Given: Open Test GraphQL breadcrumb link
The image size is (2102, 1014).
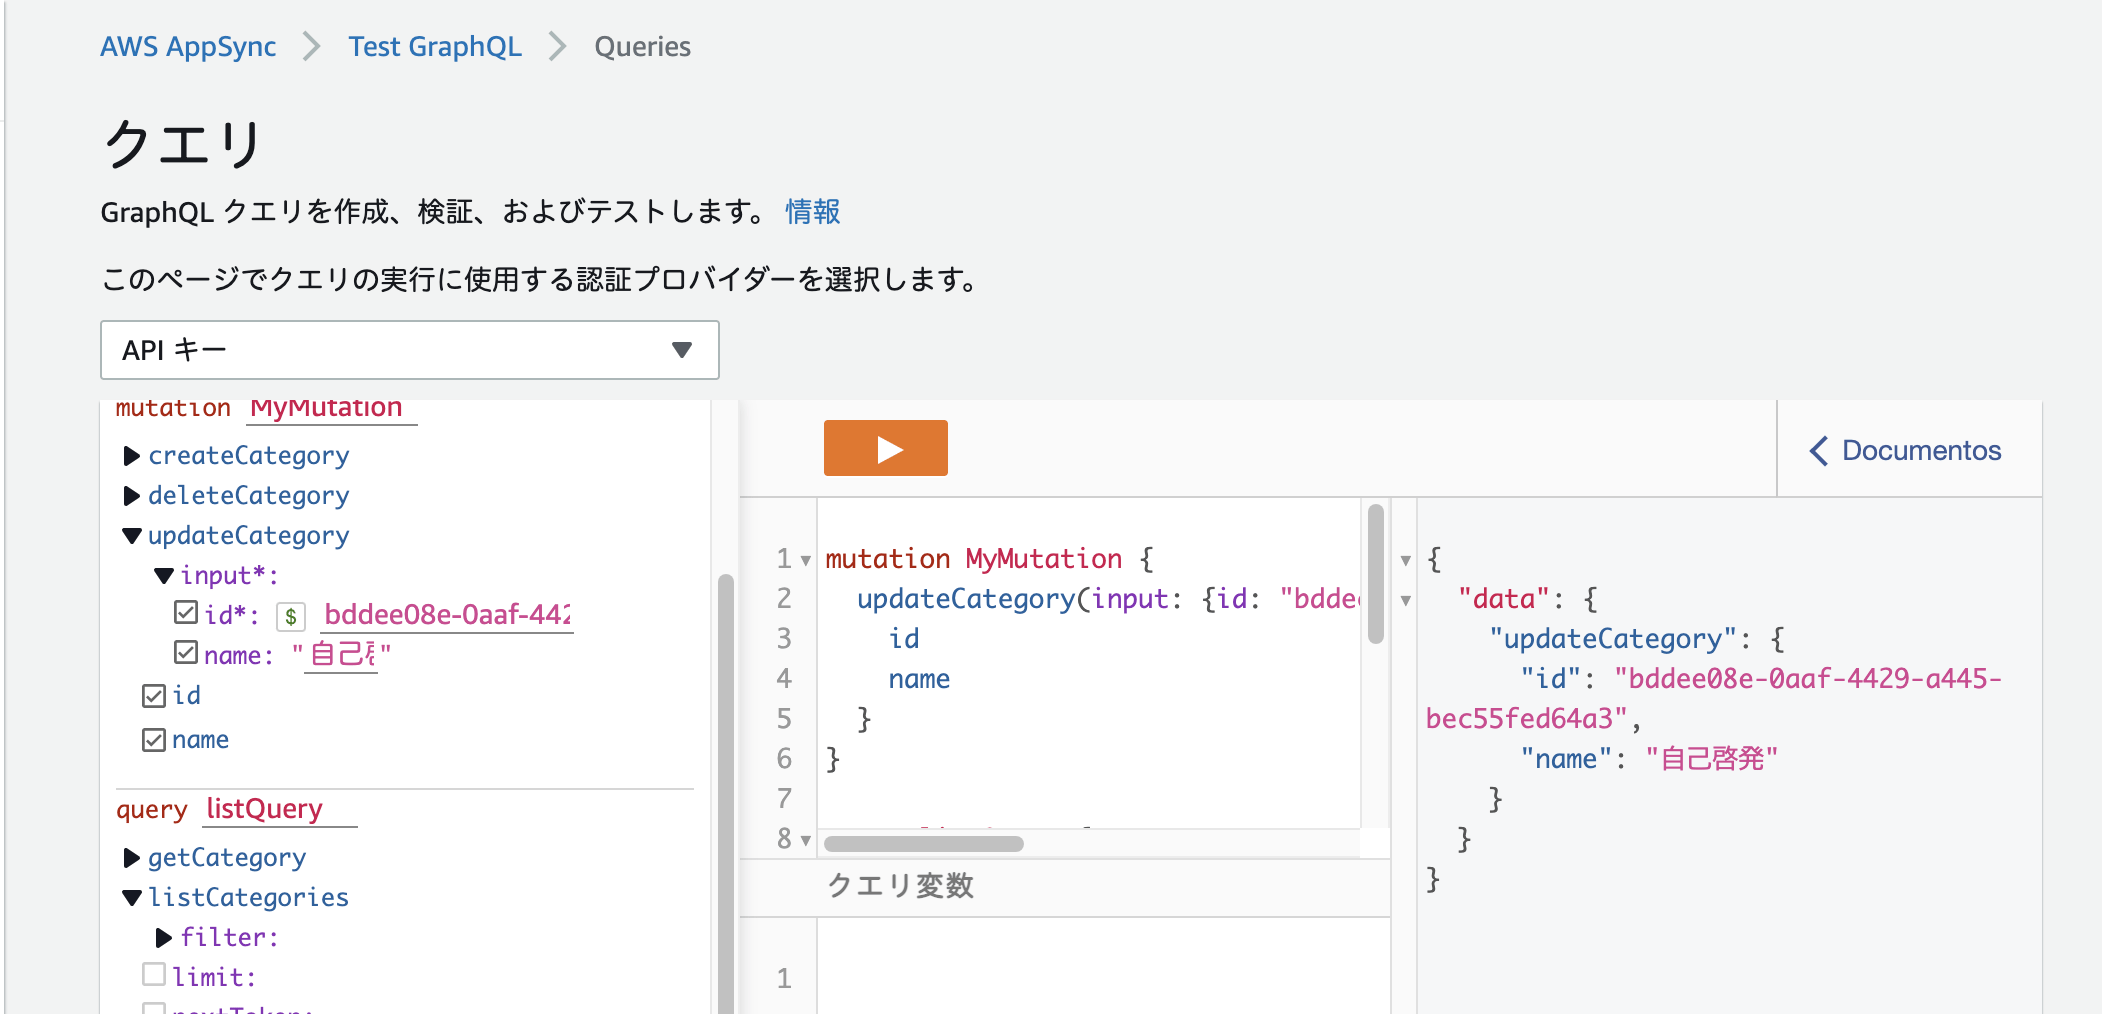Looking at the screenshot, I should [435, 47].
